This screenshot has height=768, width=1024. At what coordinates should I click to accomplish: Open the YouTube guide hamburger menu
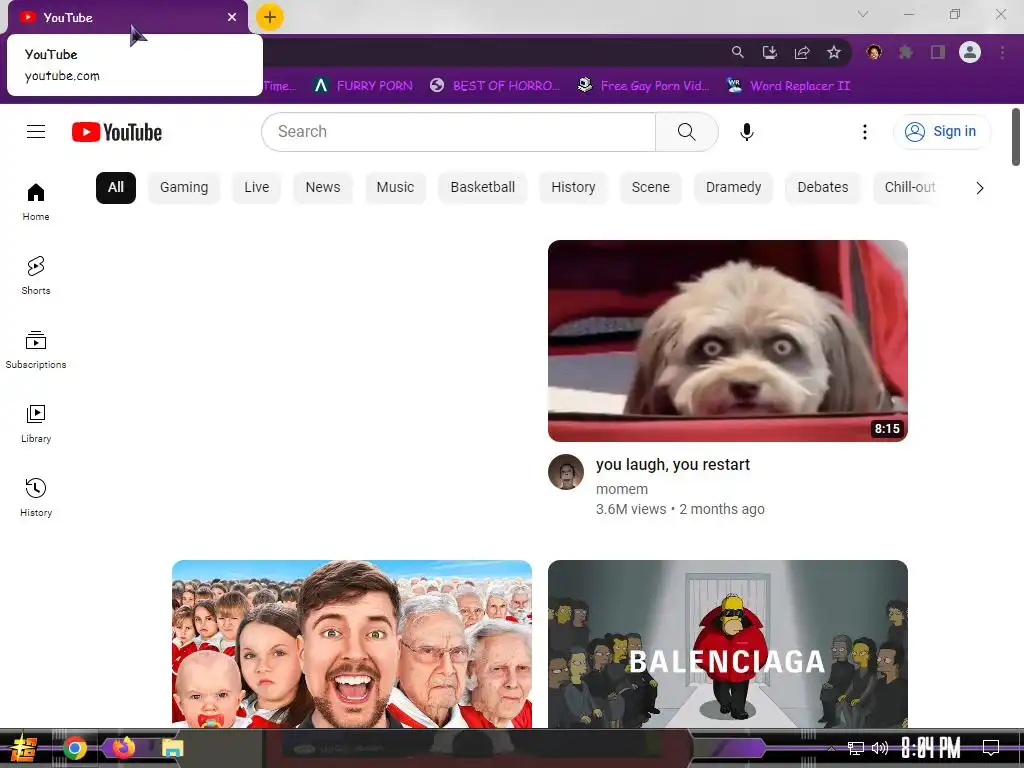click(x=36, y=132)
